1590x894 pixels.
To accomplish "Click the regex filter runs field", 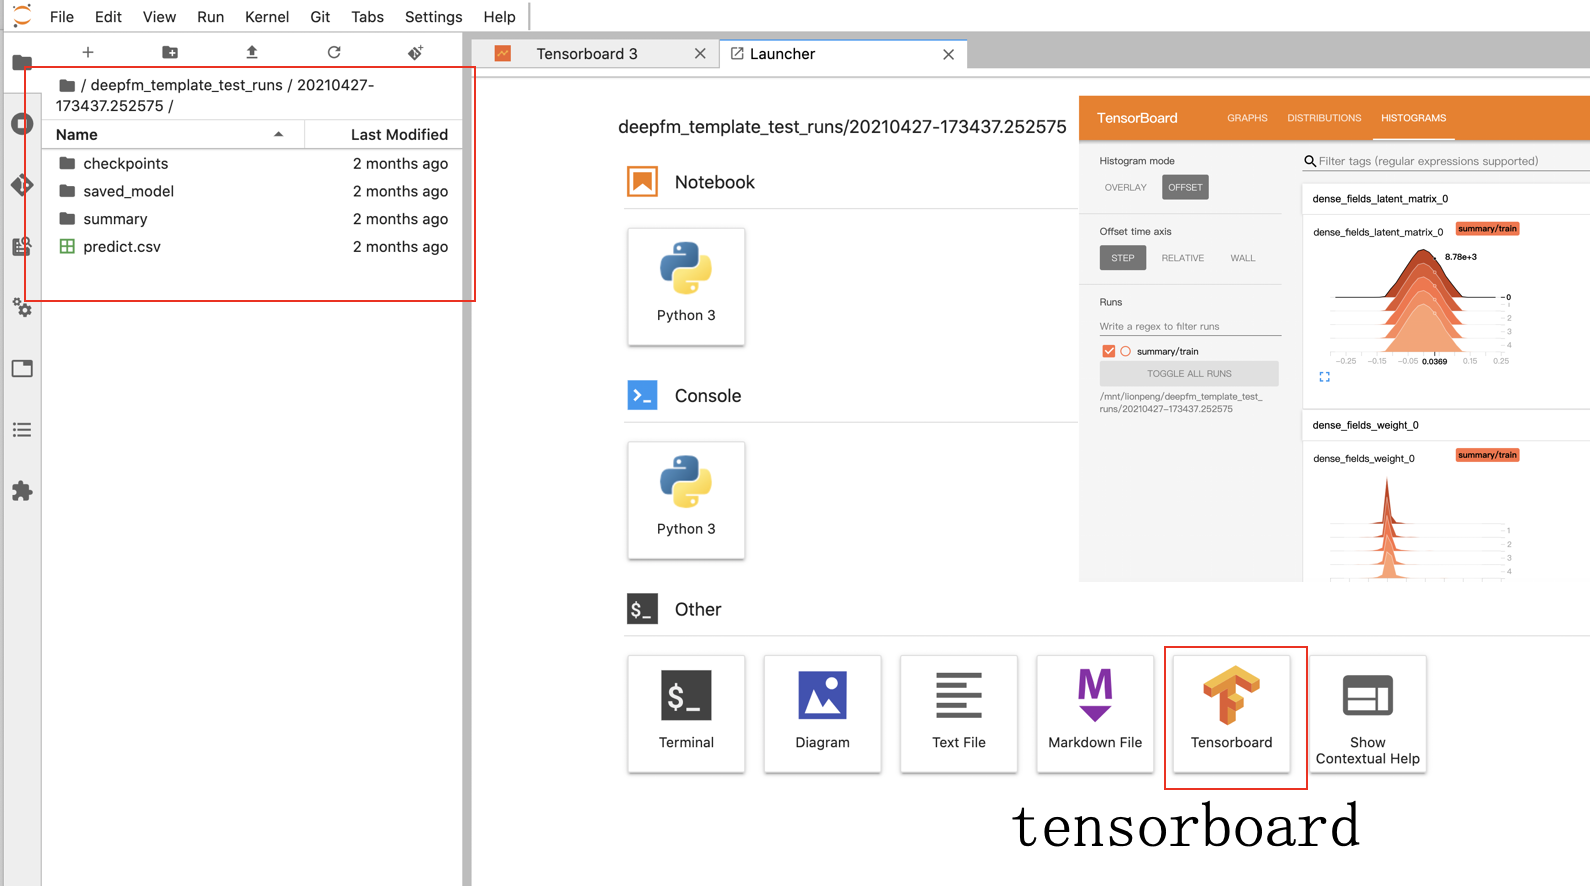I will pyautogui.click(x=1190, y=326).
